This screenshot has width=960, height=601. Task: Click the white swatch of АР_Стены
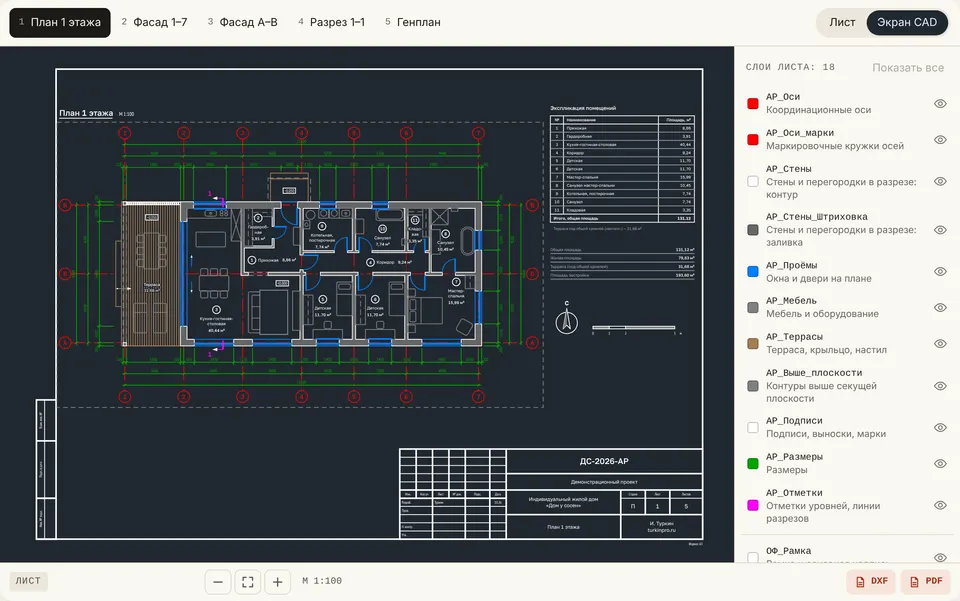[753, 182]
